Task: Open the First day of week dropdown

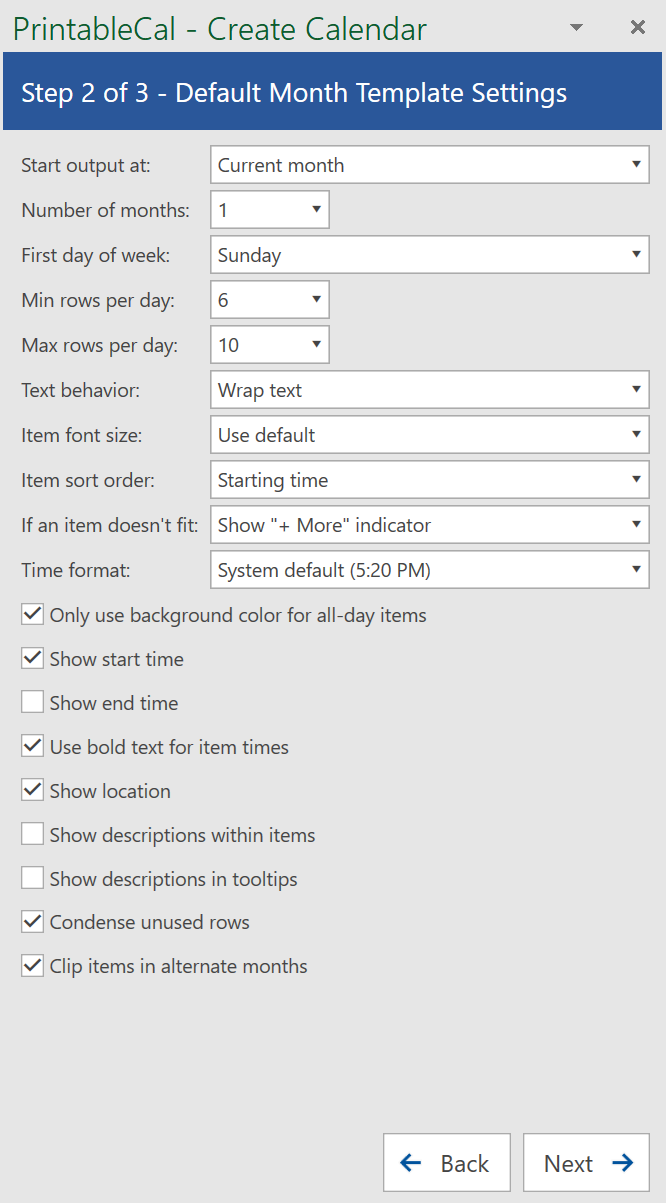Action: click(x=430, y=255)
